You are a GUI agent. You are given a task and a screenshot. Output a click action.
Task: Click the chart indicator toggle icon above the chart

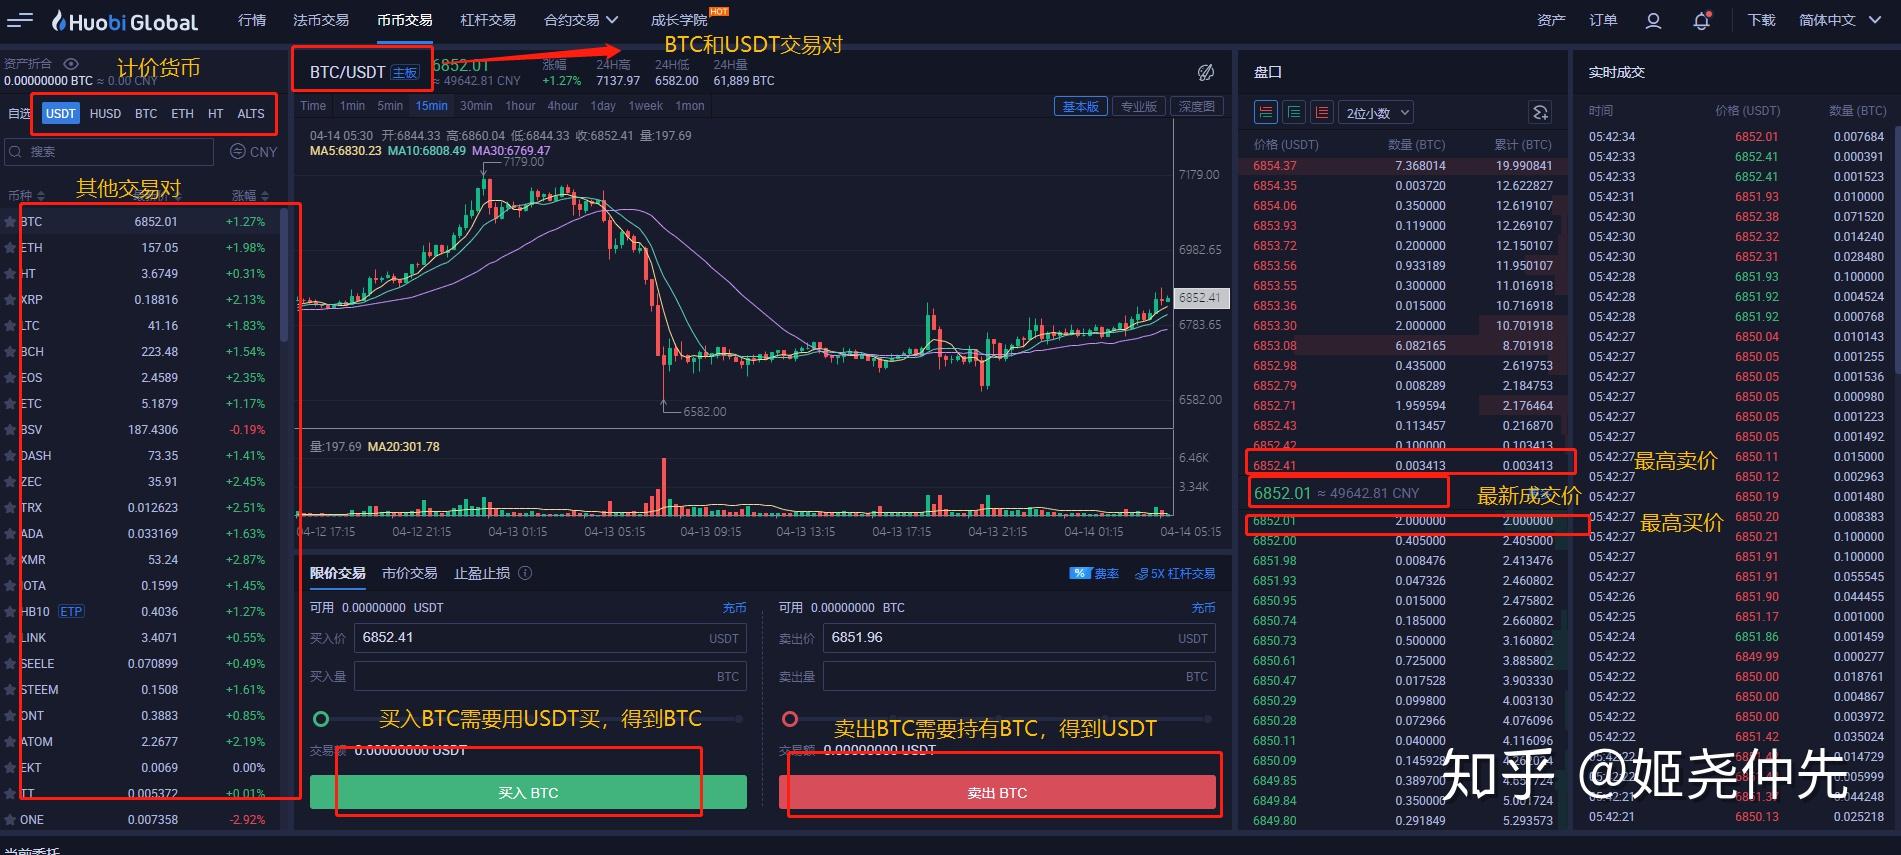click(1206, 72)
